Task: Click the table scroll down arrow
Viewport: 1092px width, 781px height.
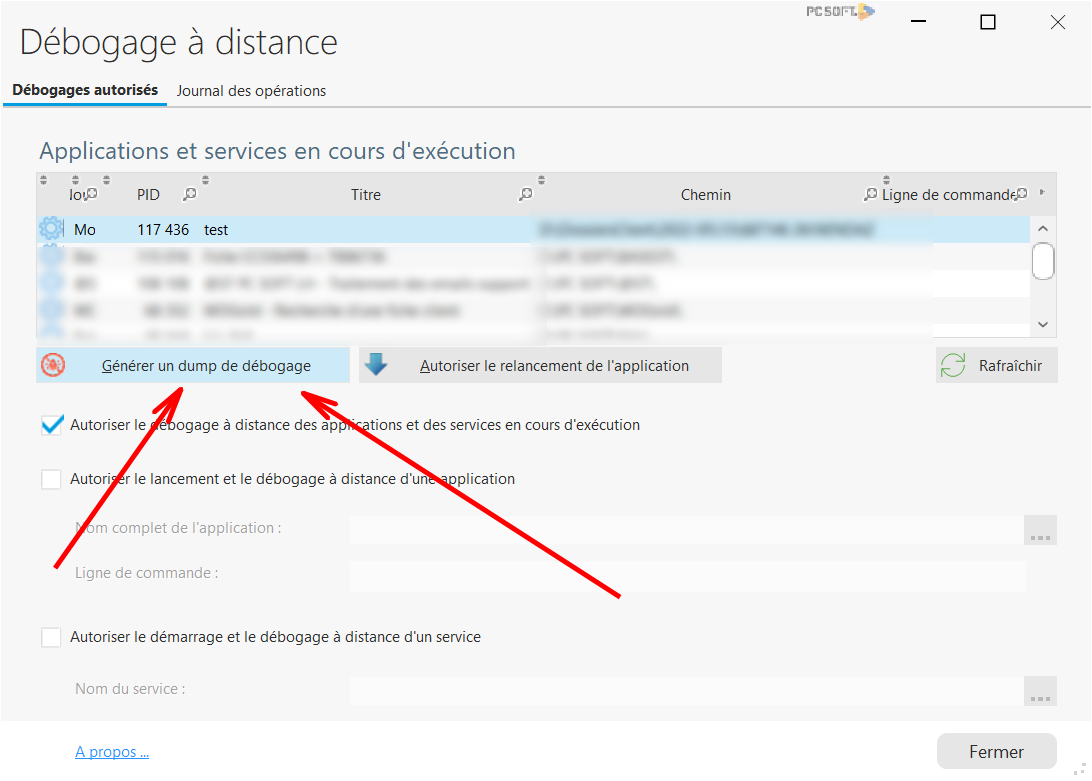Action: point(1043,324)
